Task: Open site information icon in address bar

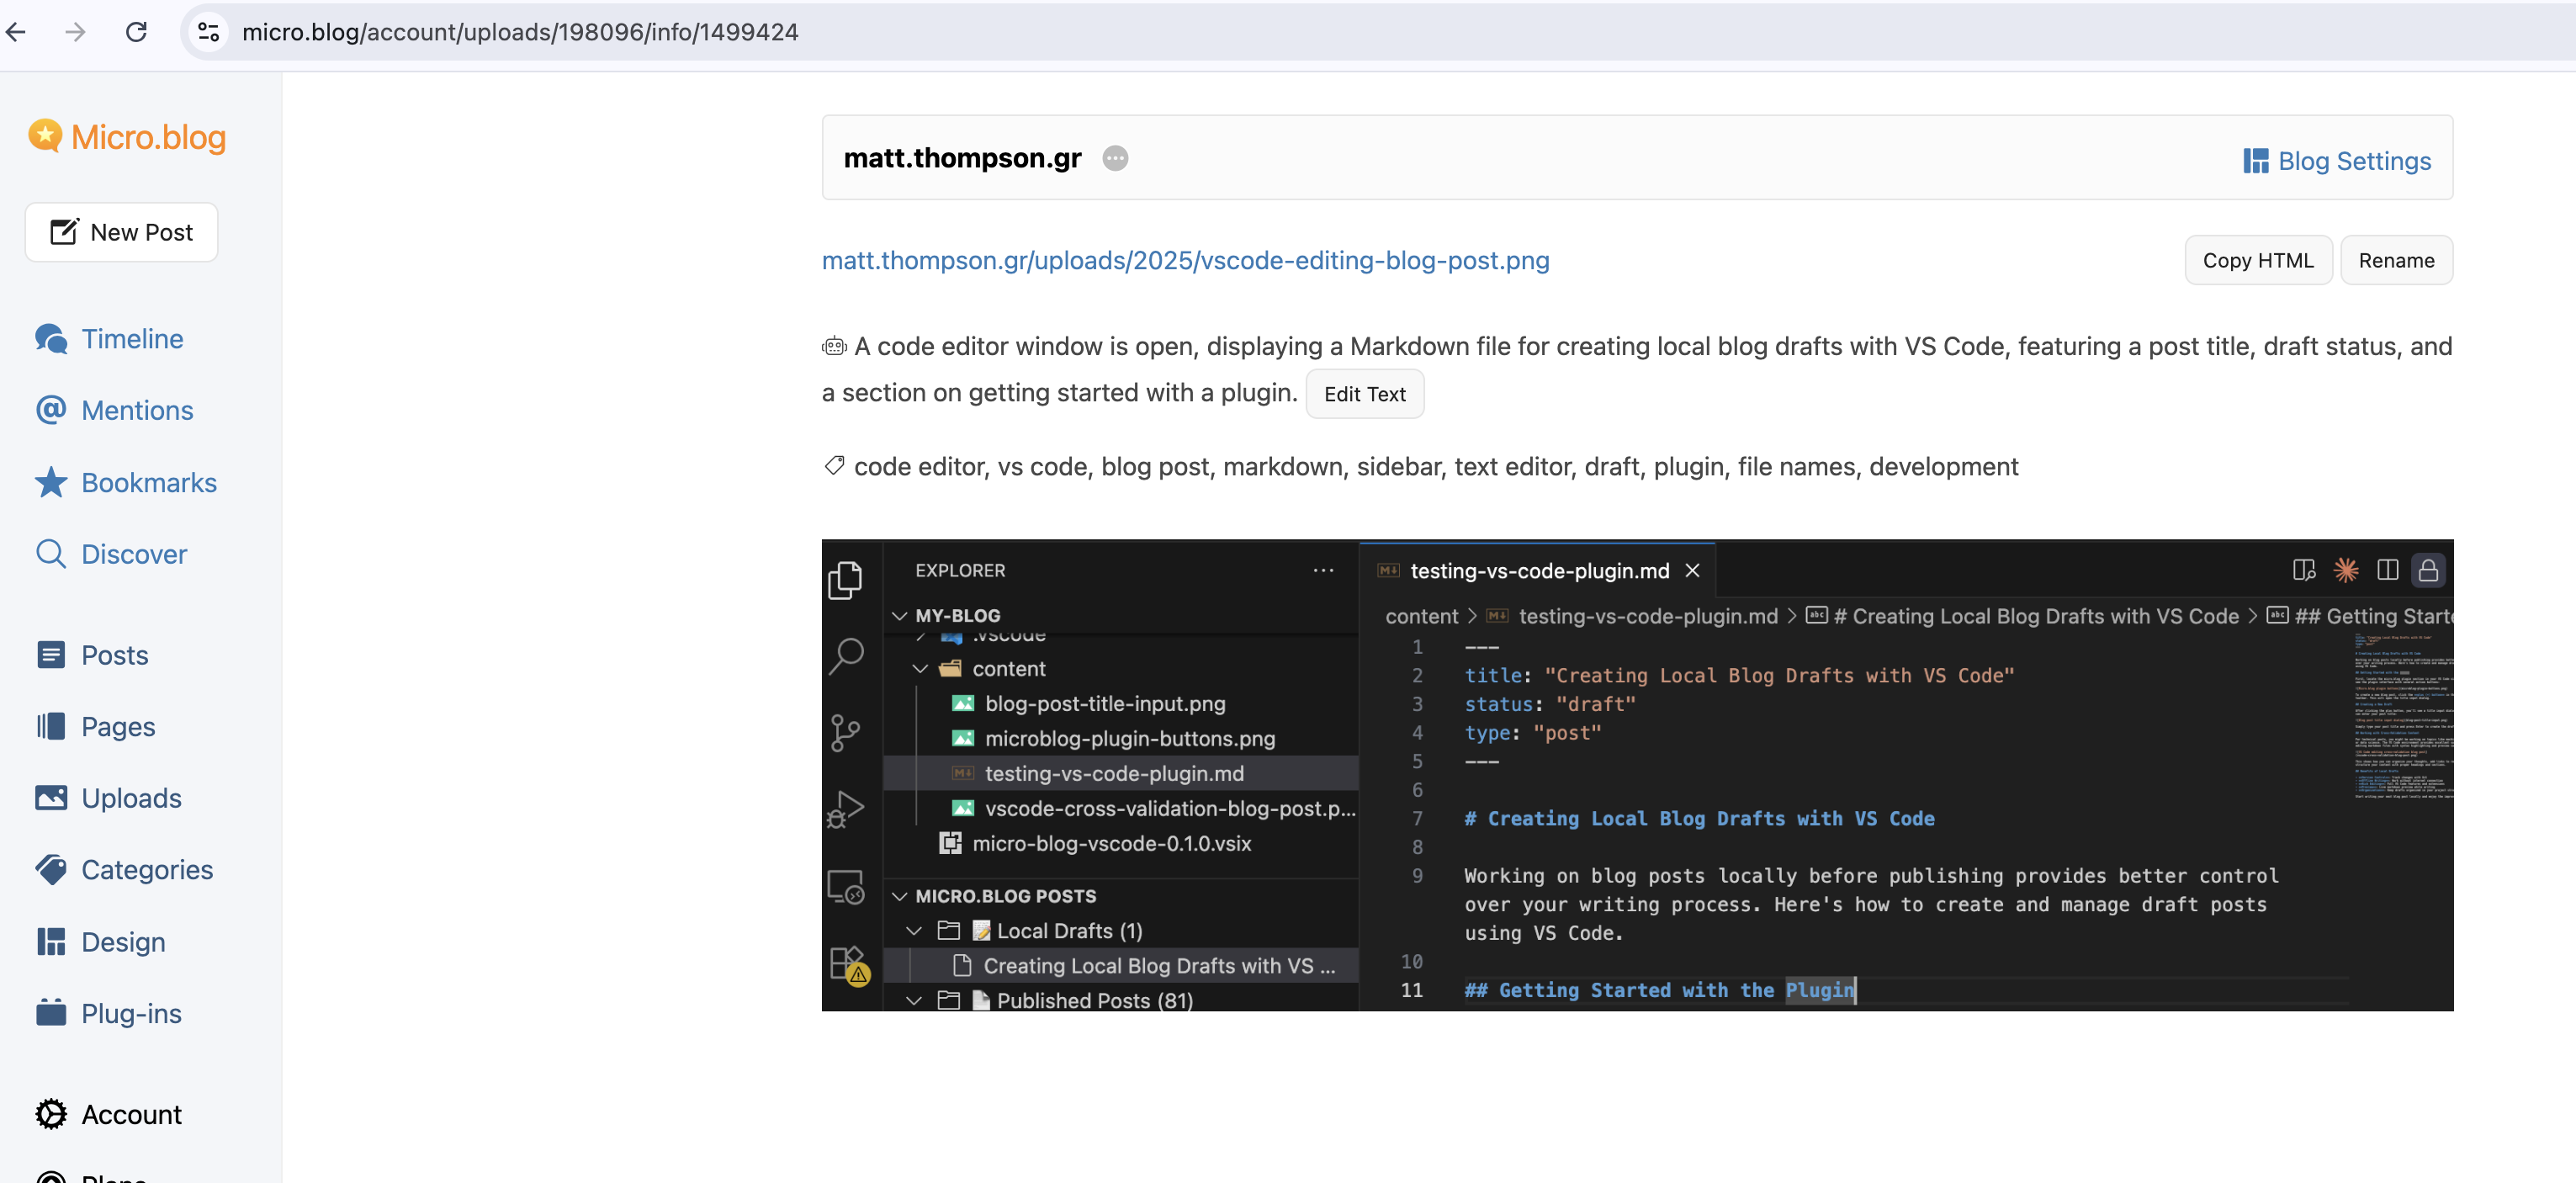Action: click(208, 32)
